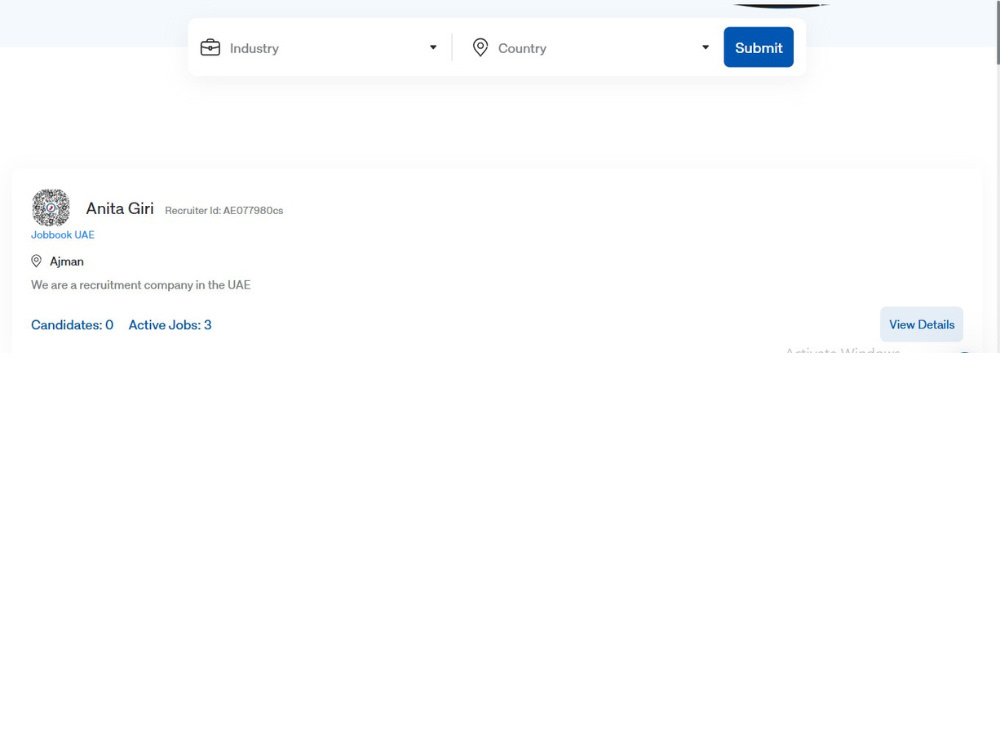Open the Candidates: 0 link
The height and width of the screenshot is (750, 1000).
pos(72,325)
